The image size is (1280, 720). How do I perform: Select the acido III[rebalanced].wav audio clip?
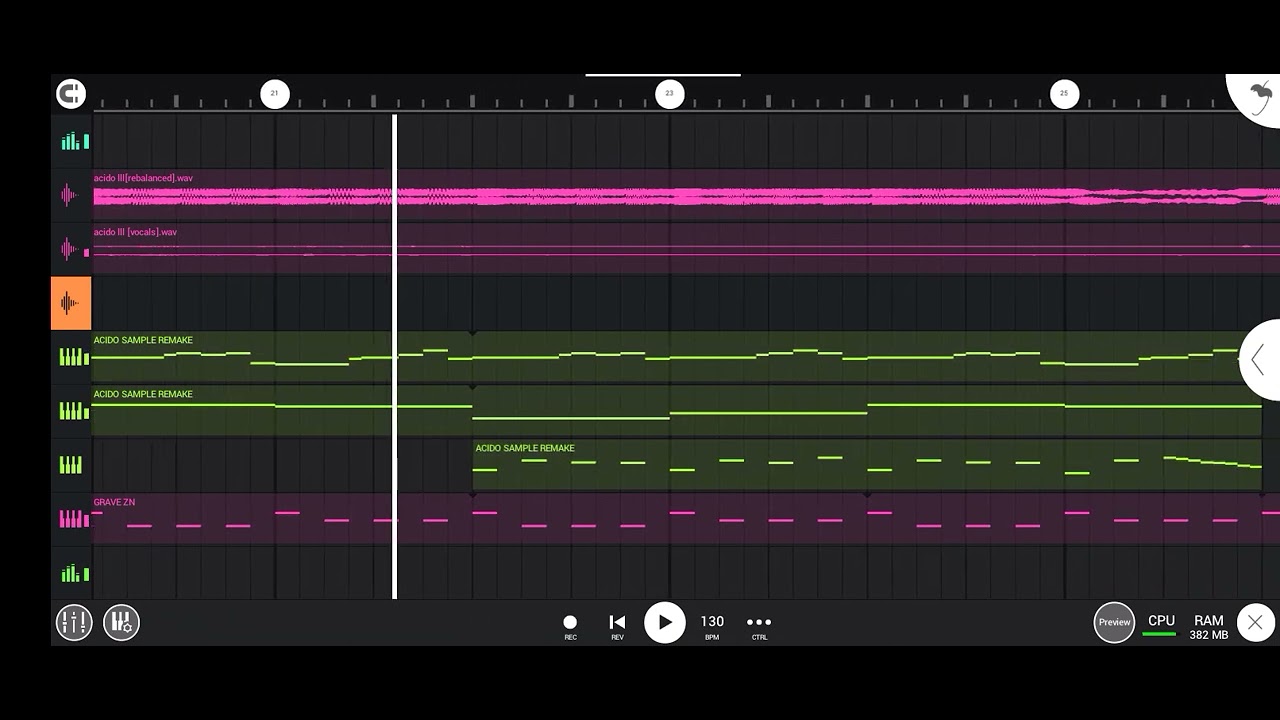pyautogui.click(x=686, y=195)
